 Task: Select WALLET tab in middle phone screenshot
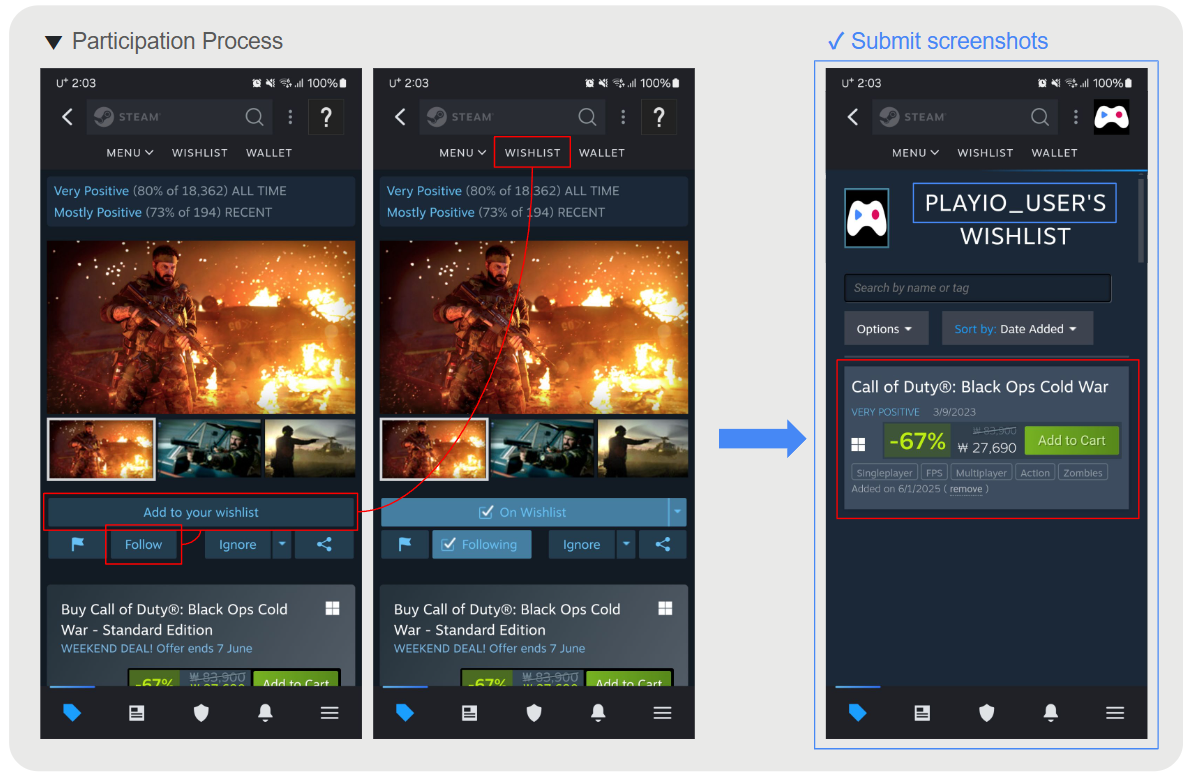point(602,153)
